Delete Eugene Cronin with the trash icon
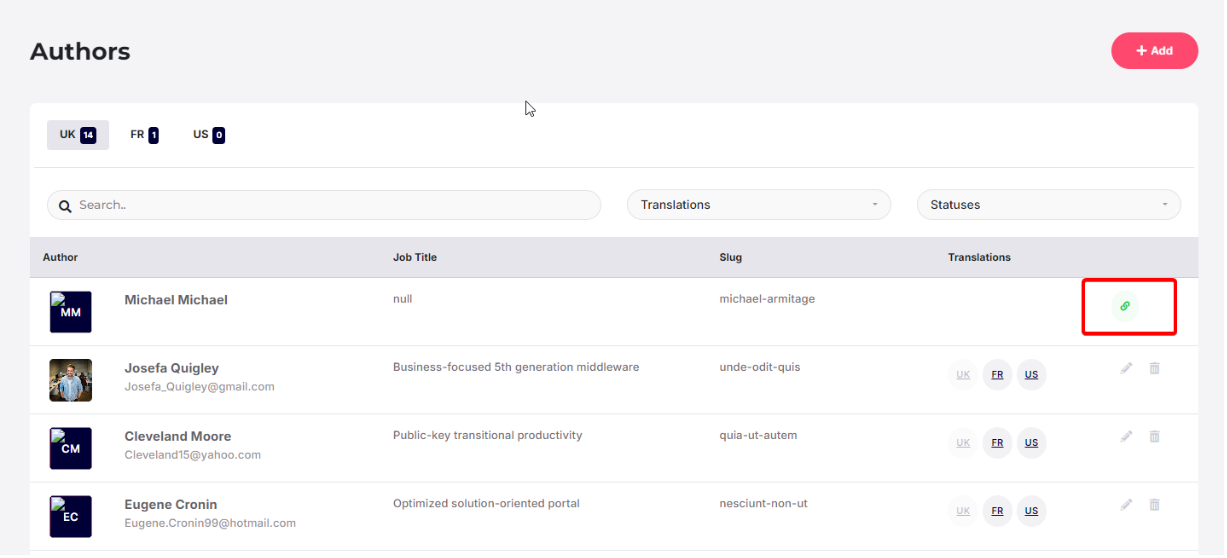This screenshot has height=558, width=1227. click(x=1155, y=504)
